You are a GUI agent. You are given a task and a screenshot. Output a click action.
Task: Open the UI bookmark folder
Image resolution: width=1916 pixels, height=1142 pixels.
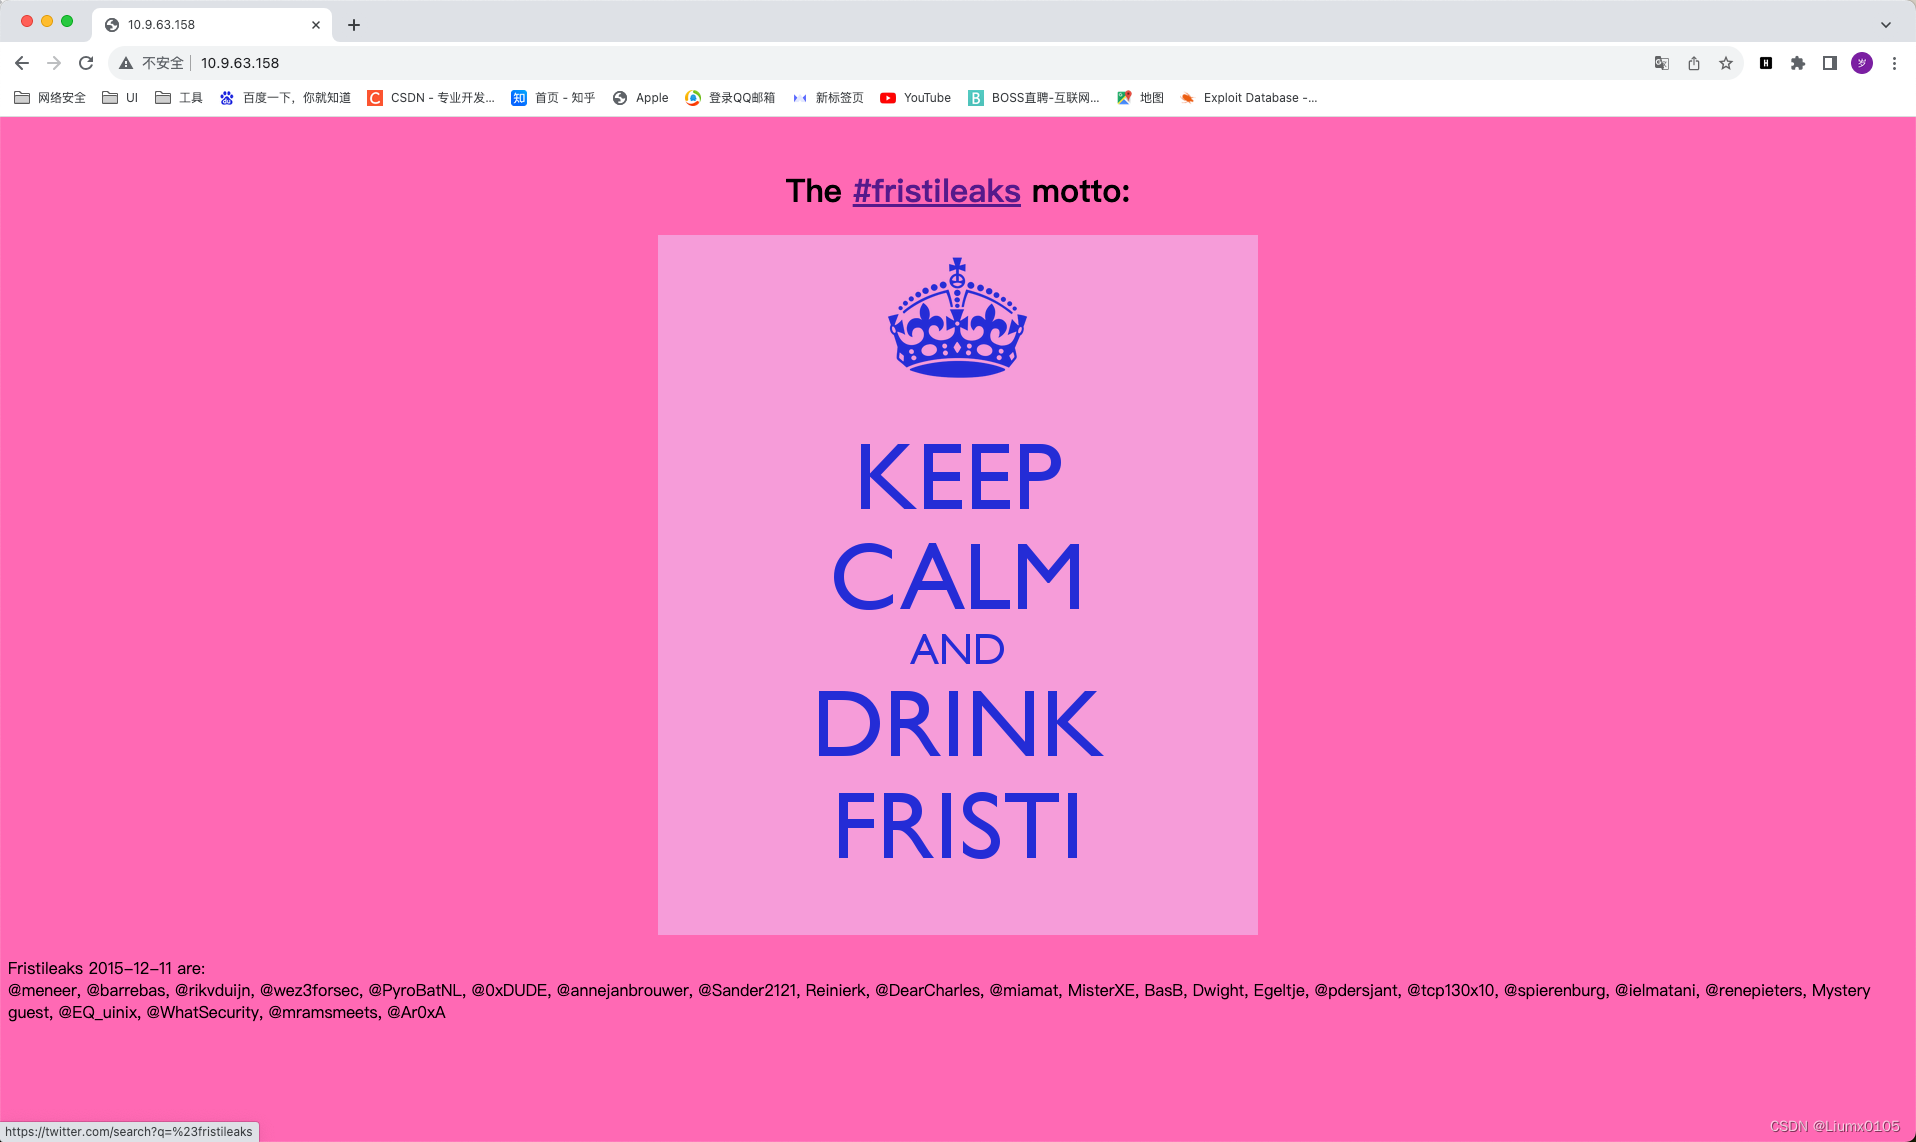[x=121, y=98]
